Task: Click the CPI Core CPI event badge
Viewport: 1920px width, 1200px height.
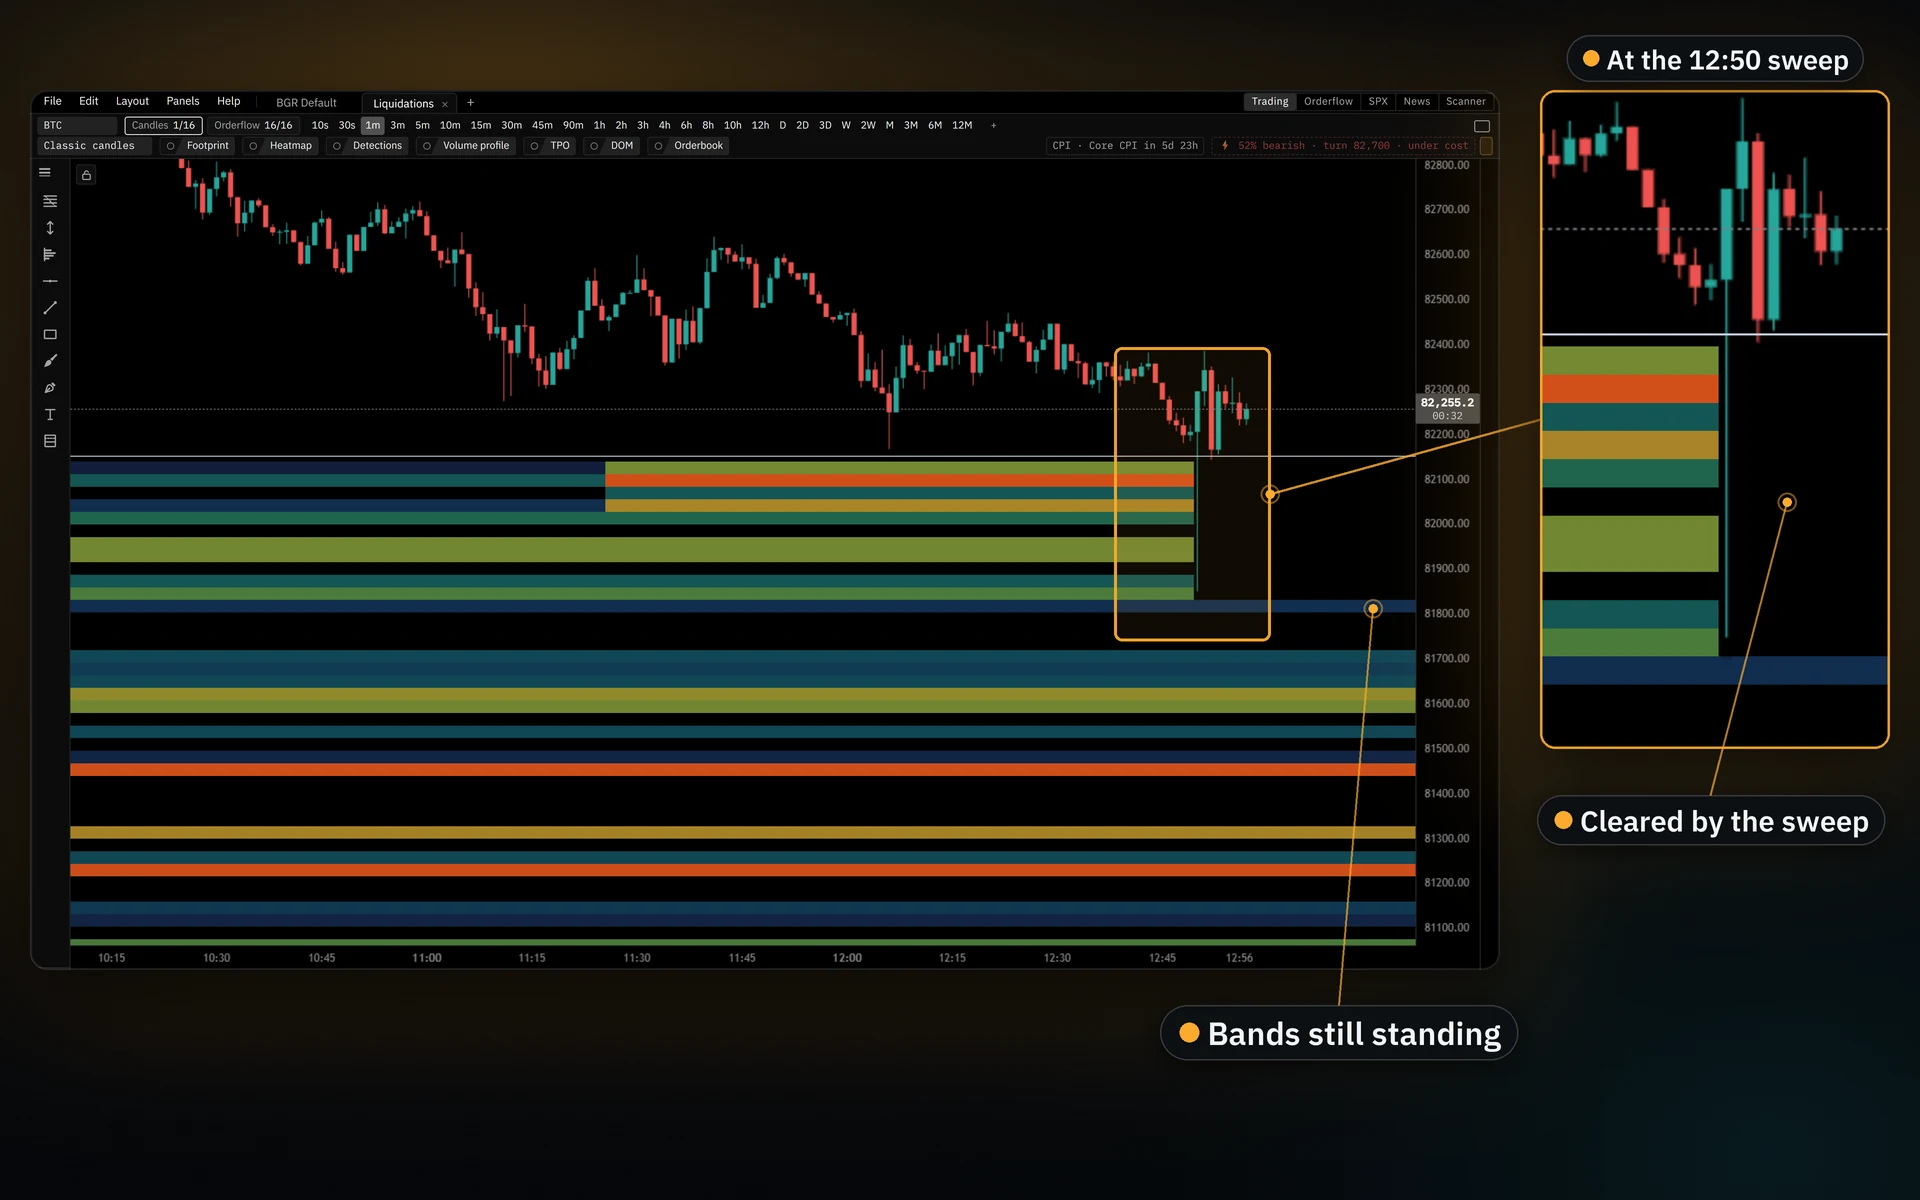Action: pos(1125,146)
